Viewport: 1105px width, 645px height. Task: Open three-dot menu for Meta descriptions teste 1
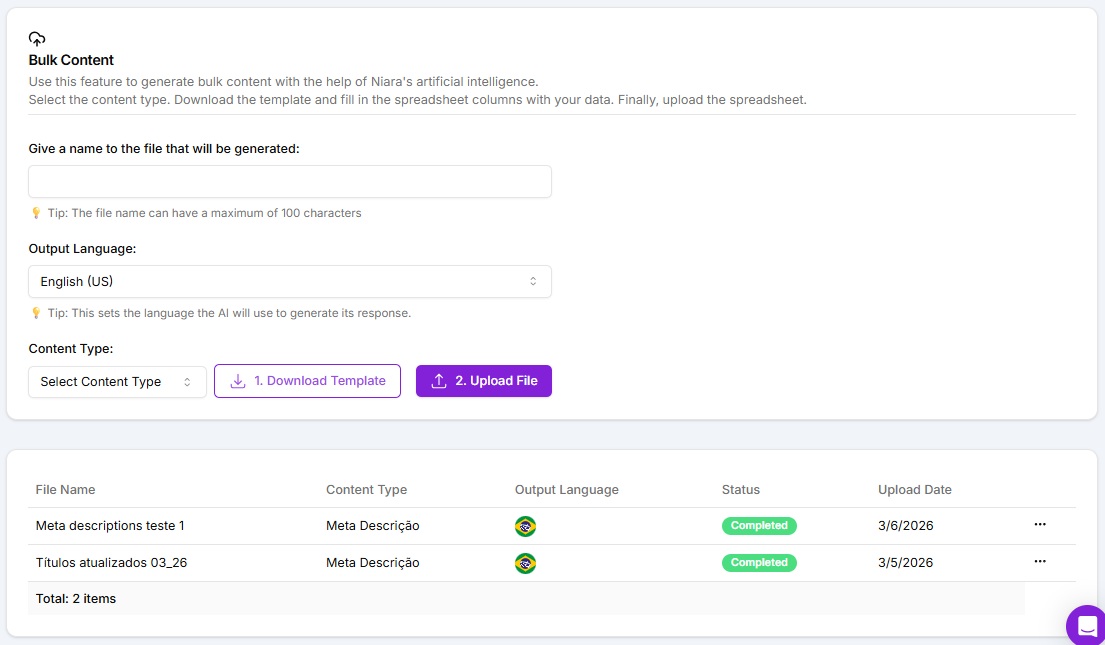(1040, 525)
